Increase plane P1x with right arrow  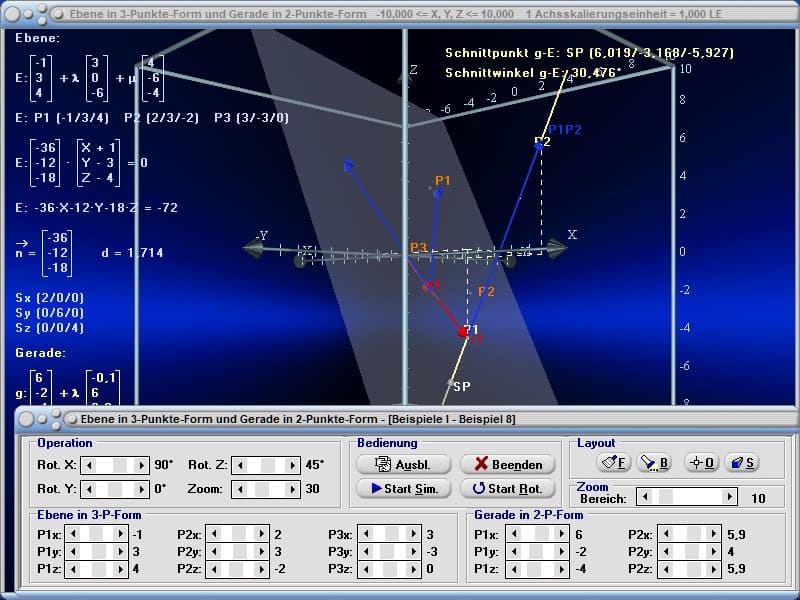pos(120,534)
